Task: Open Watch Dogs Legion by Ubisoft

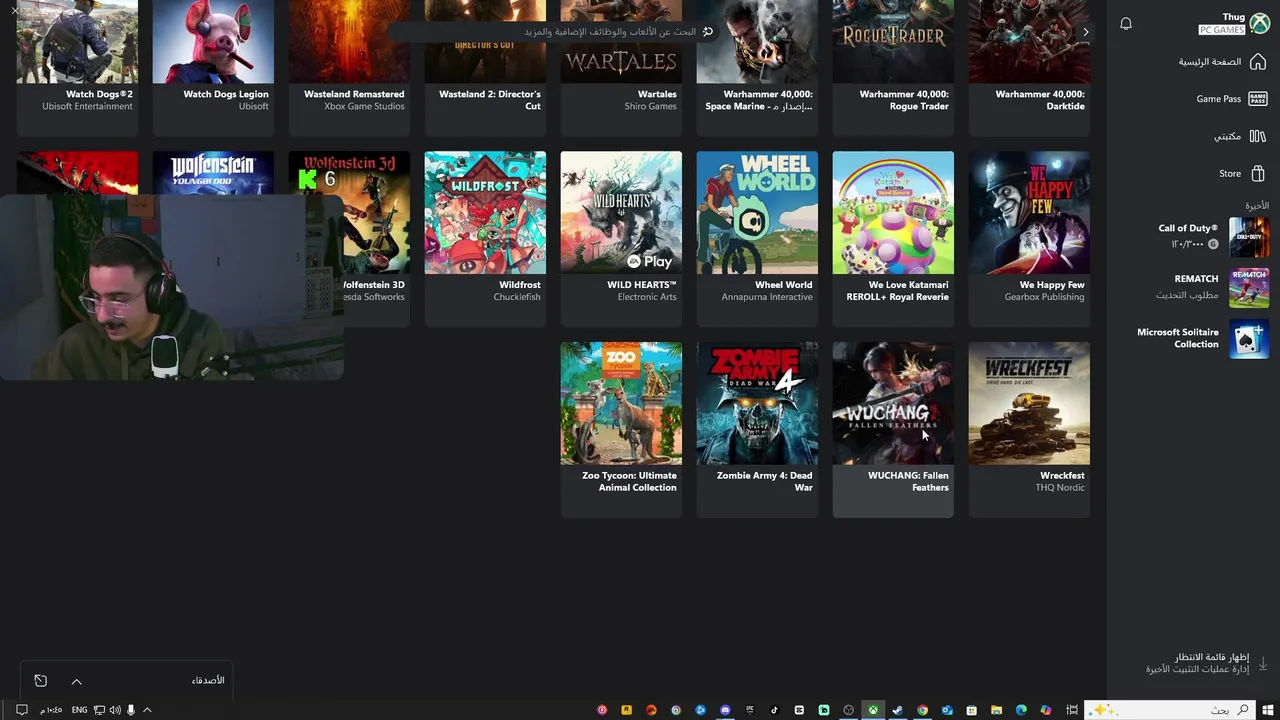Action: tap(213, 66)
